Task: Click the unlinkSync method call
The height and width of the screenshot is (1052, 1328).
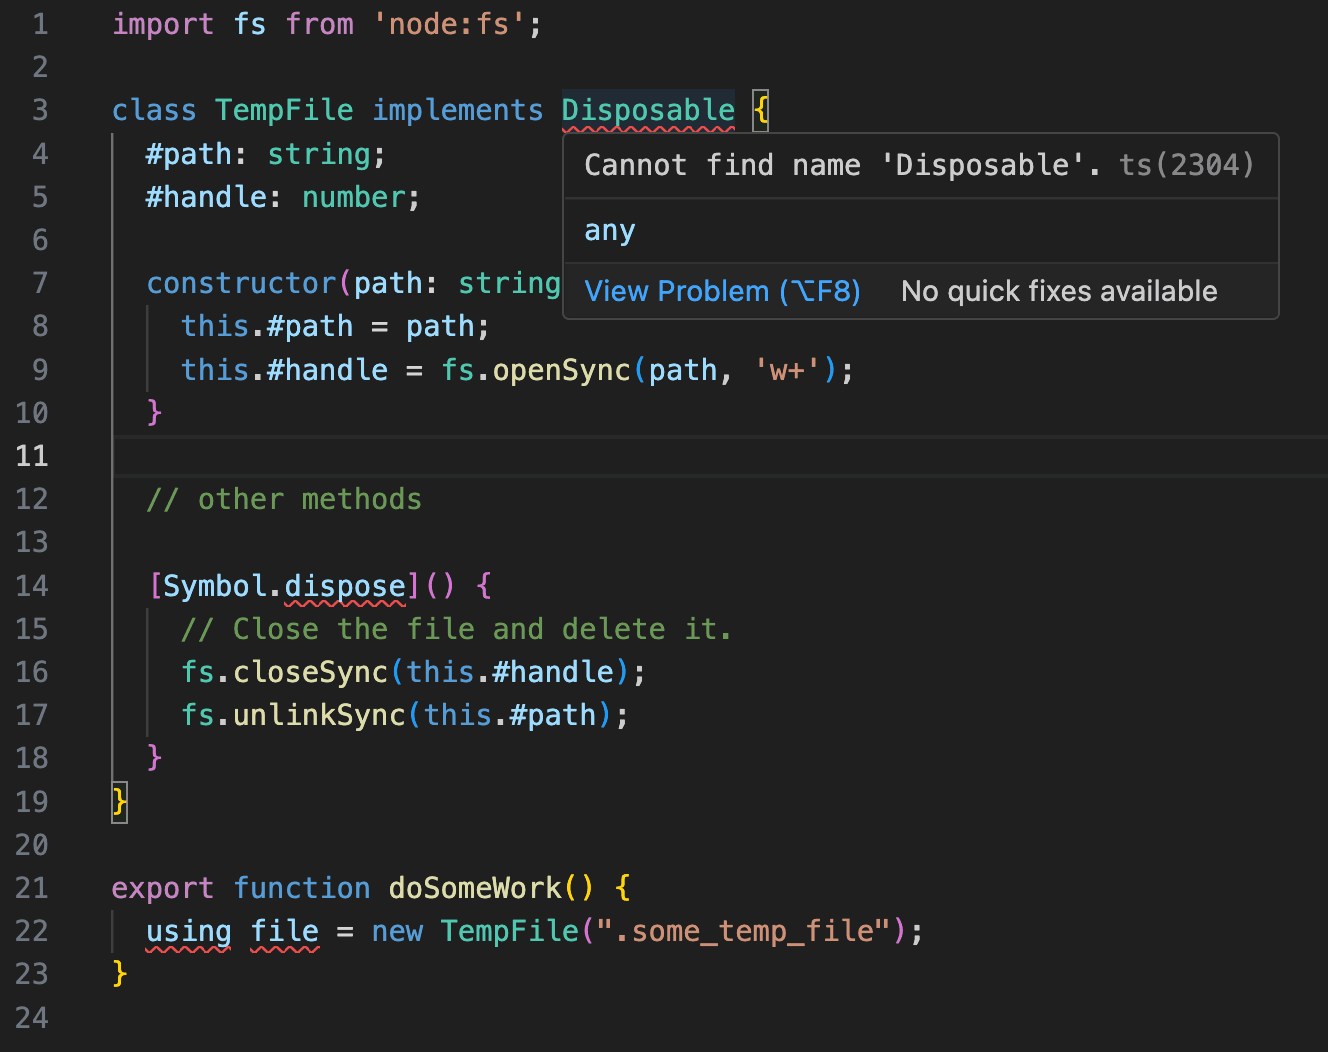Action: pyautogui.click(x=319, y=715)
